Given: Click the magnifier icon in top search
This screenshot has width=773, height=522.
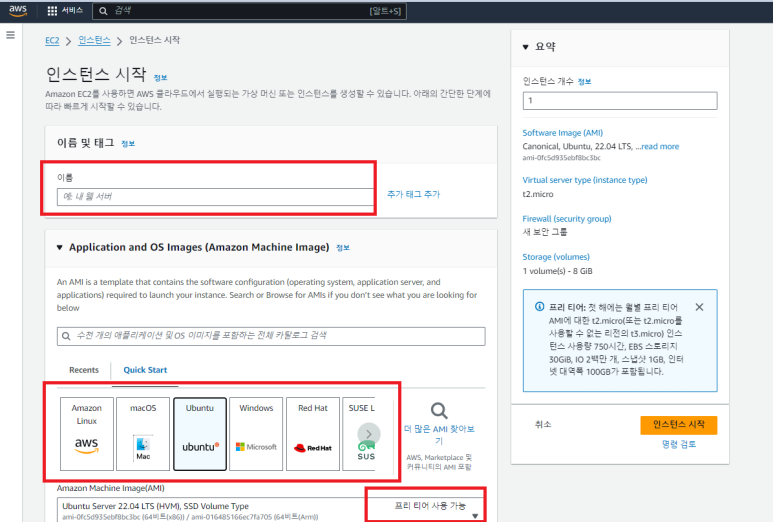Looking at the screenshot, I should pos(103,11).
